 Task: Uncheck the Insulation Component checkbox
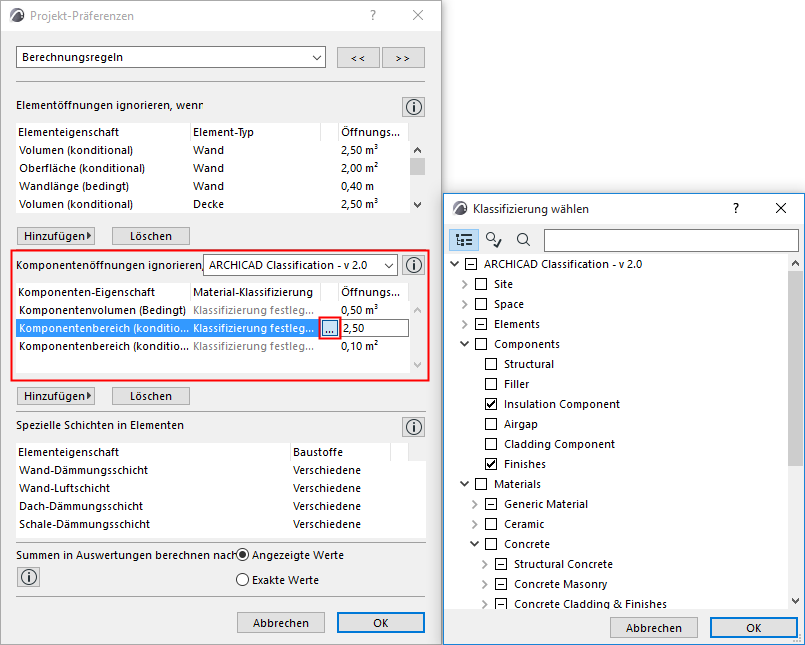(x=491, y=404)
